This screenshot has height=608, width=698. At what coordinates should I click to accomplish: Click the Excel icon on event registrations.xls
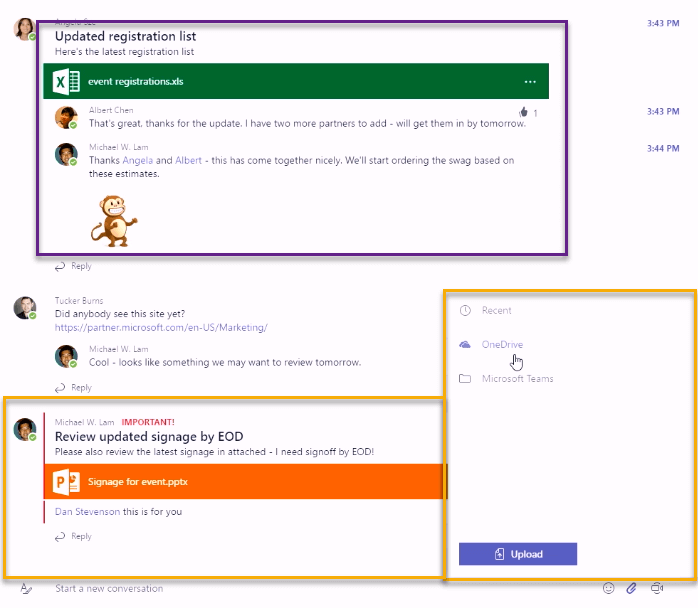[68, 82]
